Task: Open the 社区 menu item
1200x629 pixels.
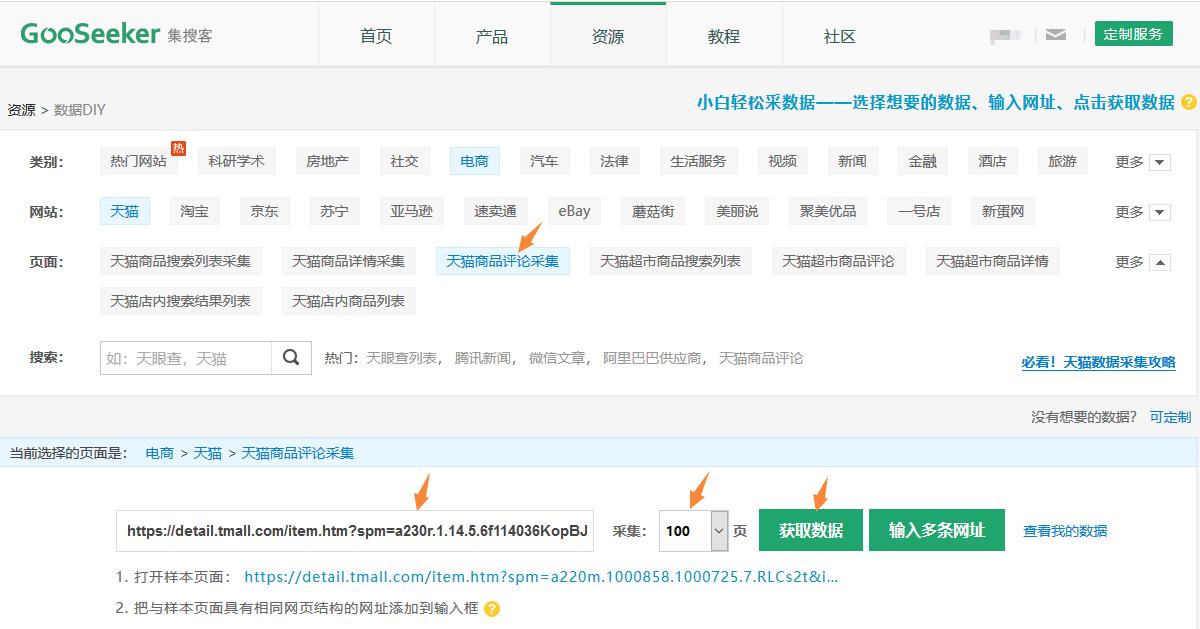Action: click(838, 33)
